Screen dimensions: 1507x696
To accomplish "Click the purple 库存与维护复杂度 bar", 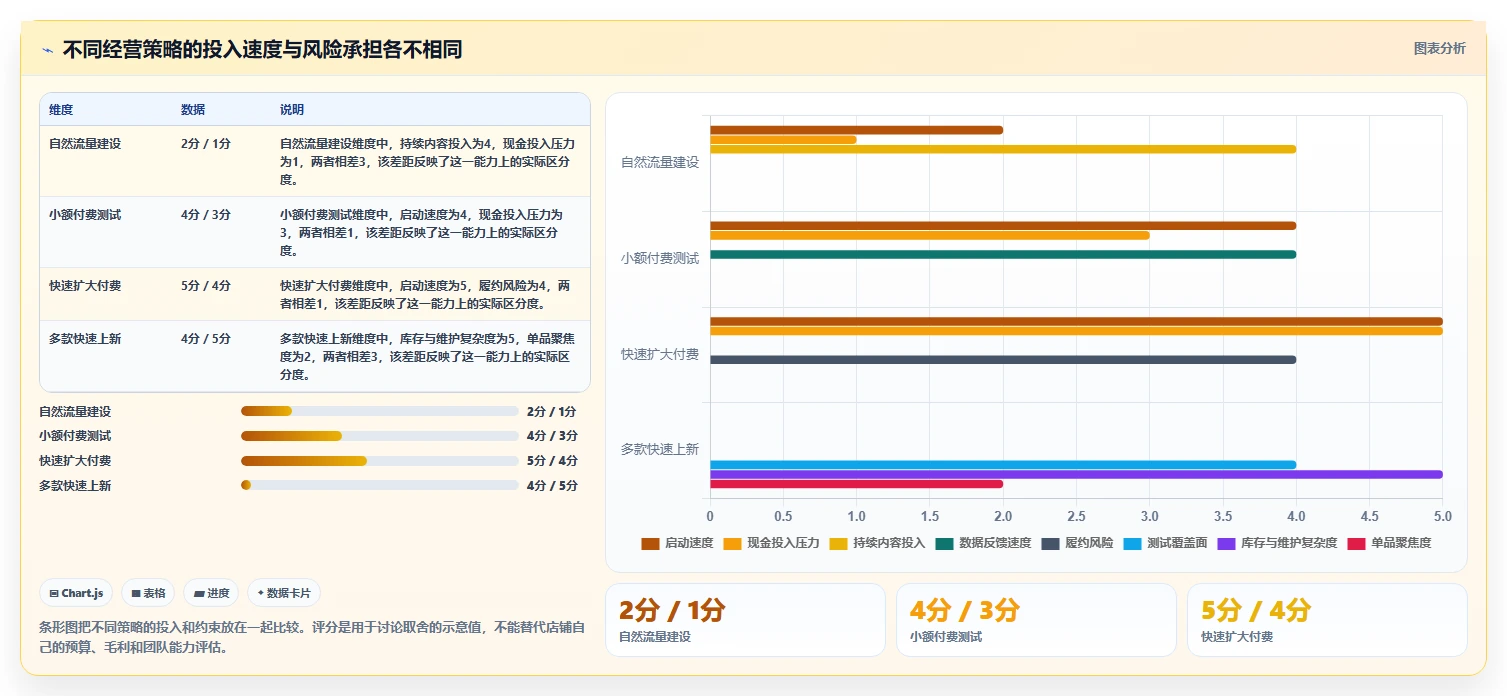I will click(1076, 474).
